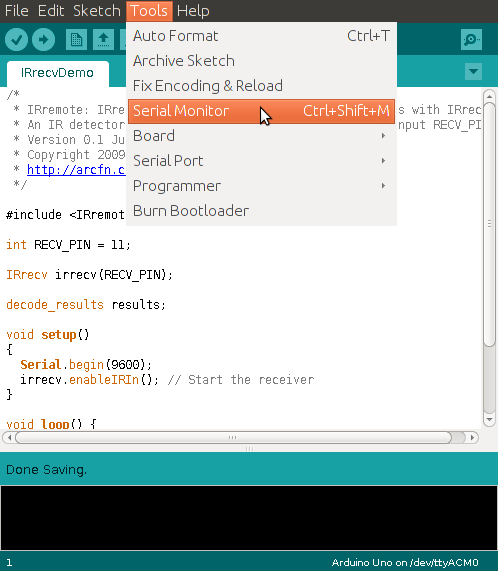Click the line number 1 in the status bar
Viewport: 498px width, 571px height.
tap(9, 563)
